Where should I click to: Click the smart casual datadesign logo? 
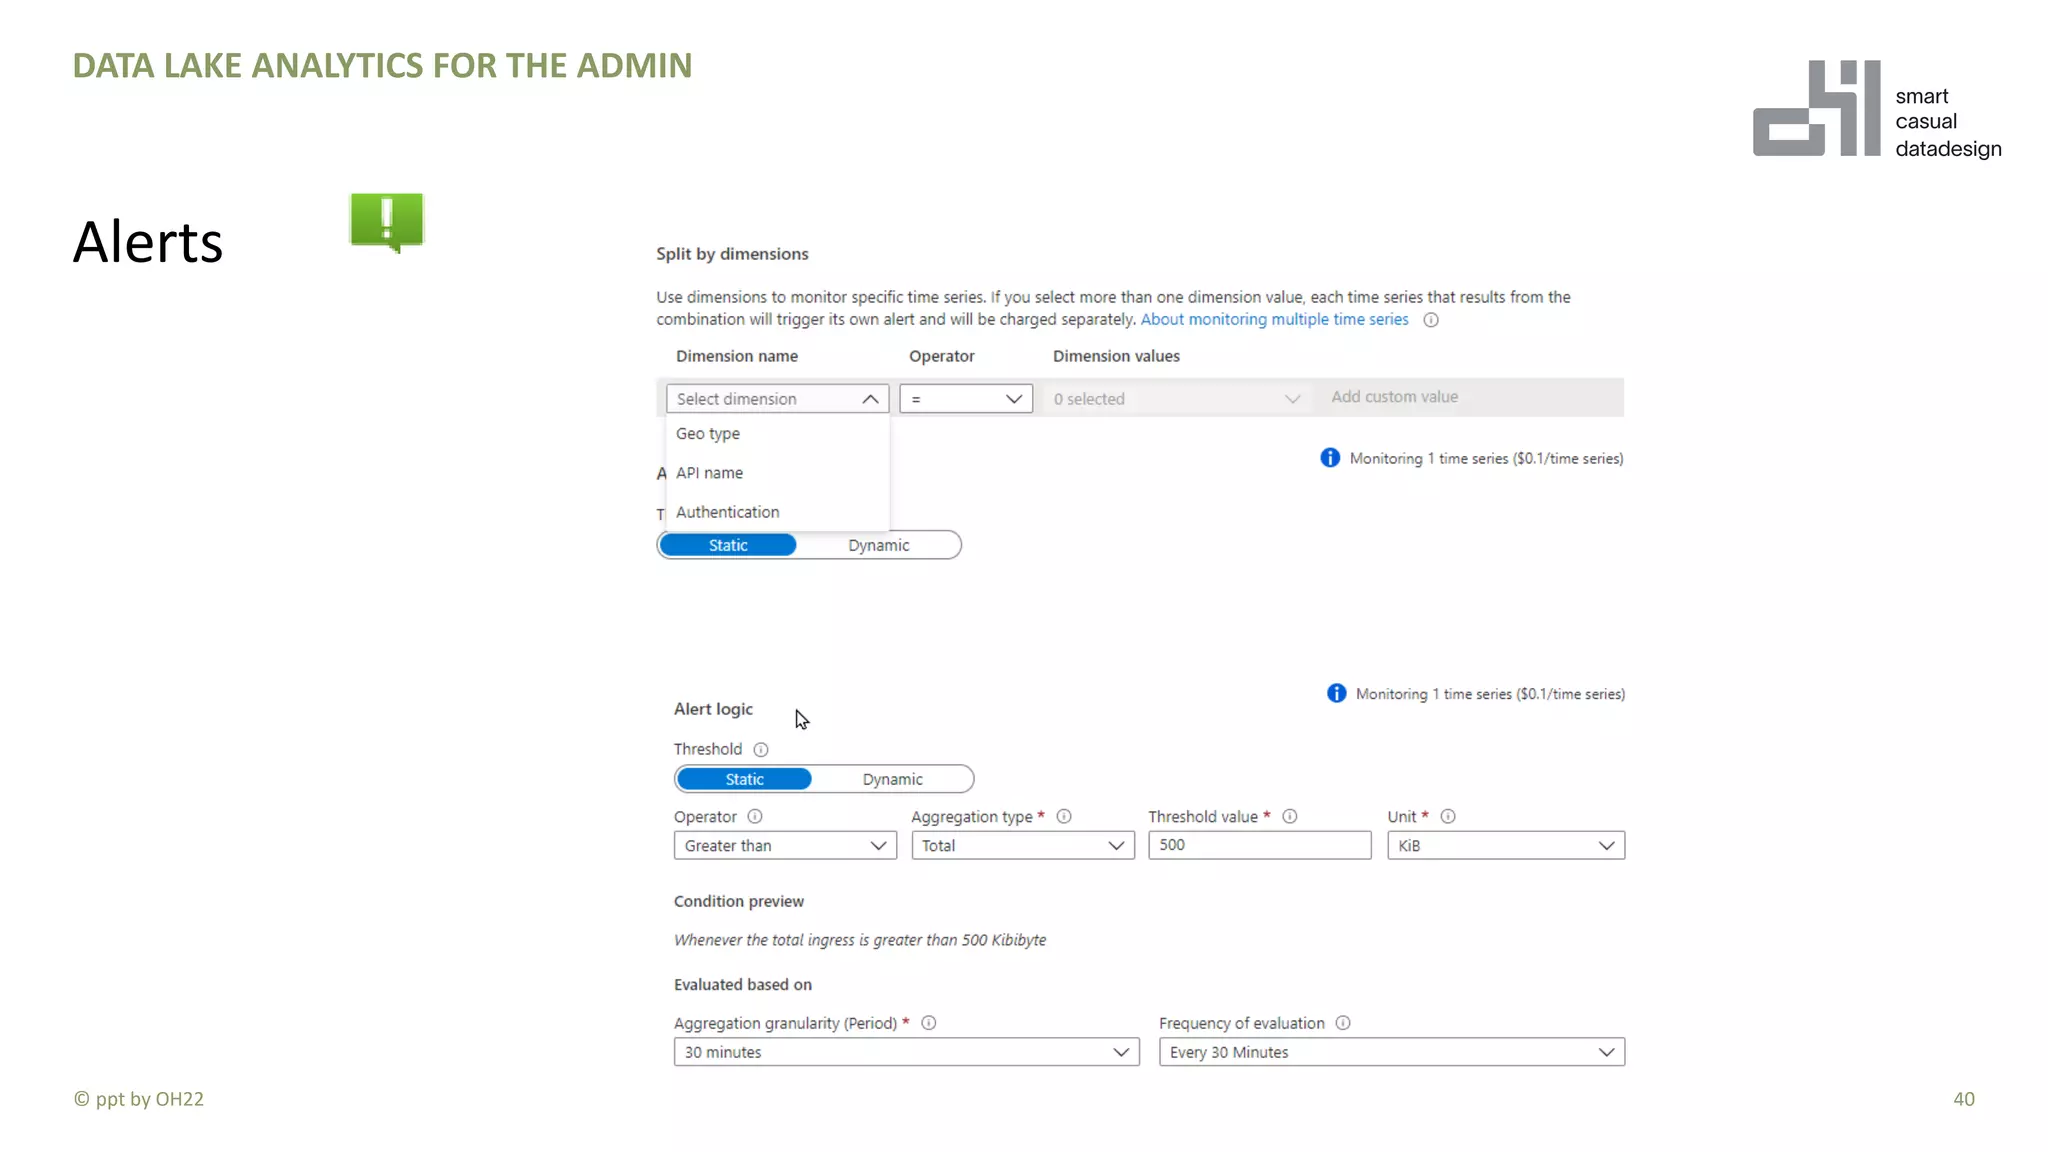coord(1877,108)
